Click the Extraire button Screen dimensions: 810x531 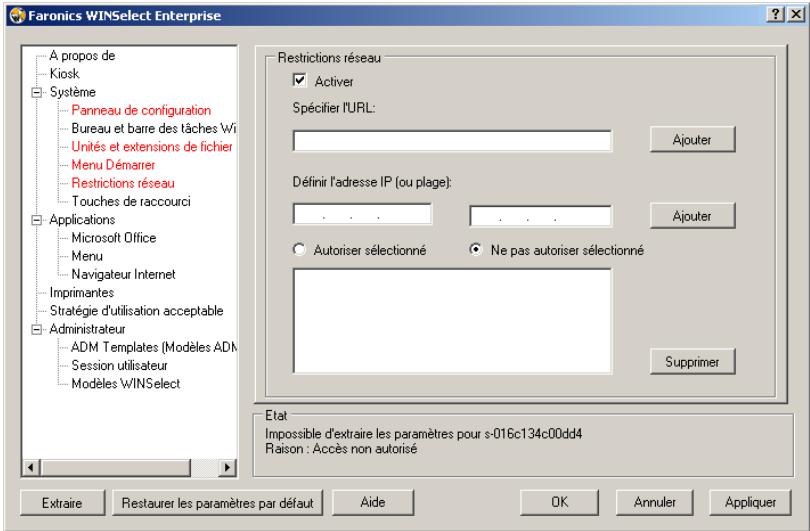click(x=63, y=503)
